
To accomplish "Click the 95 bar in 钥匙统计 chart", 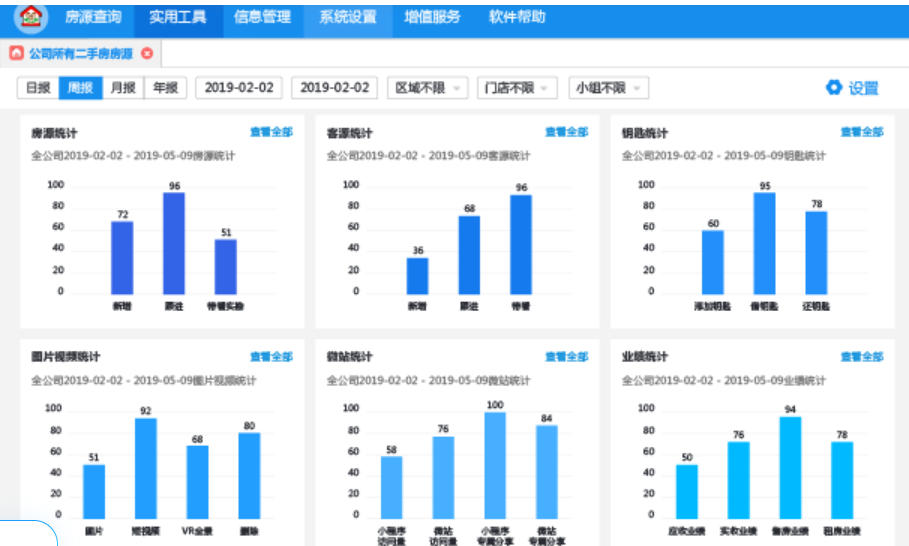I will [765, 243].
